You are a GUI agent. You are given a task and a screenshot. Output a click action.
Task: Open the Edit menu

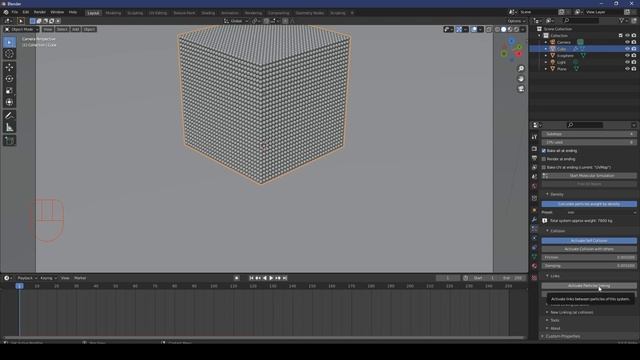pos(26,12)
